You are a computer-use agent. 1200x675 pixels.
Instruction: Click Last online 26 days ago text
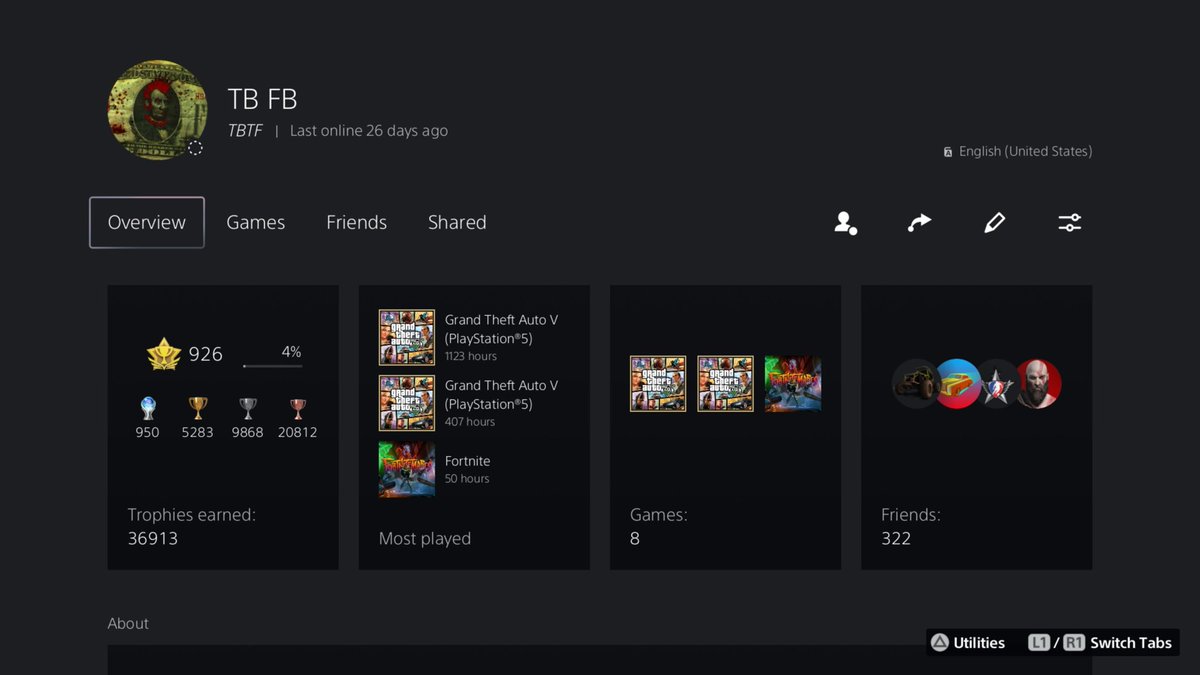pos(369,131)
